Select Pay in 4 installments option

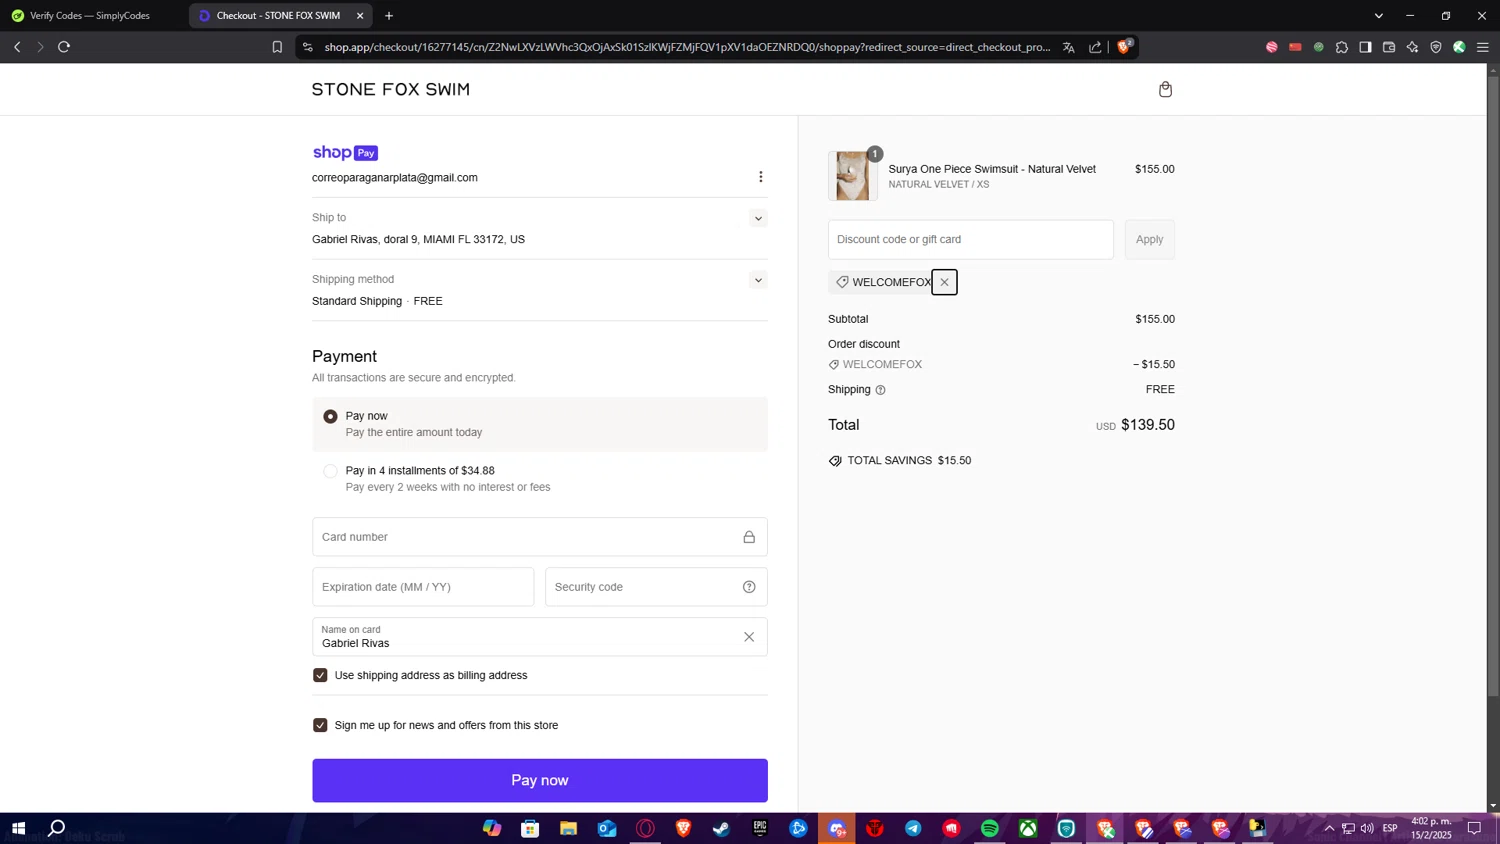(330, 471)
